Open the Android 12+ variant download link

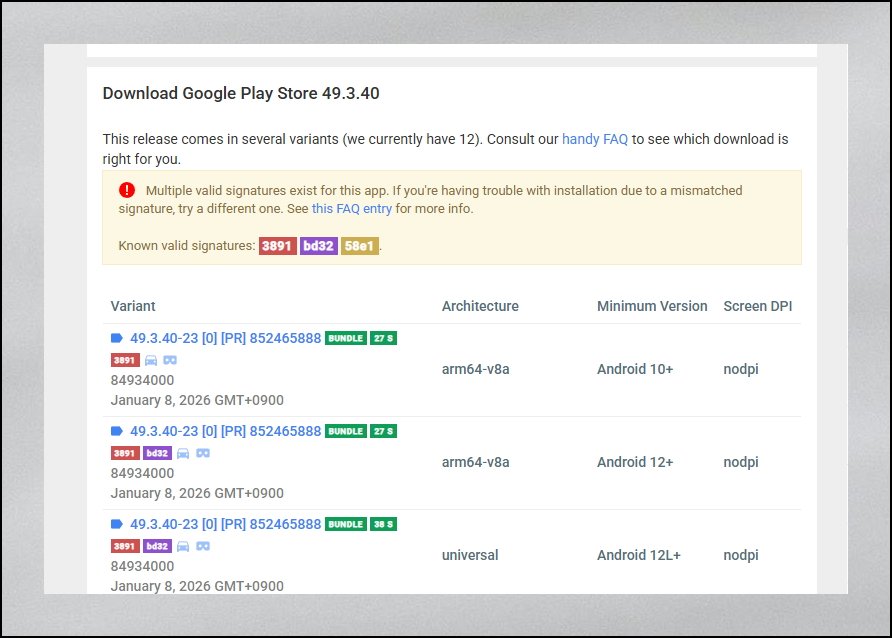point(225,432)
